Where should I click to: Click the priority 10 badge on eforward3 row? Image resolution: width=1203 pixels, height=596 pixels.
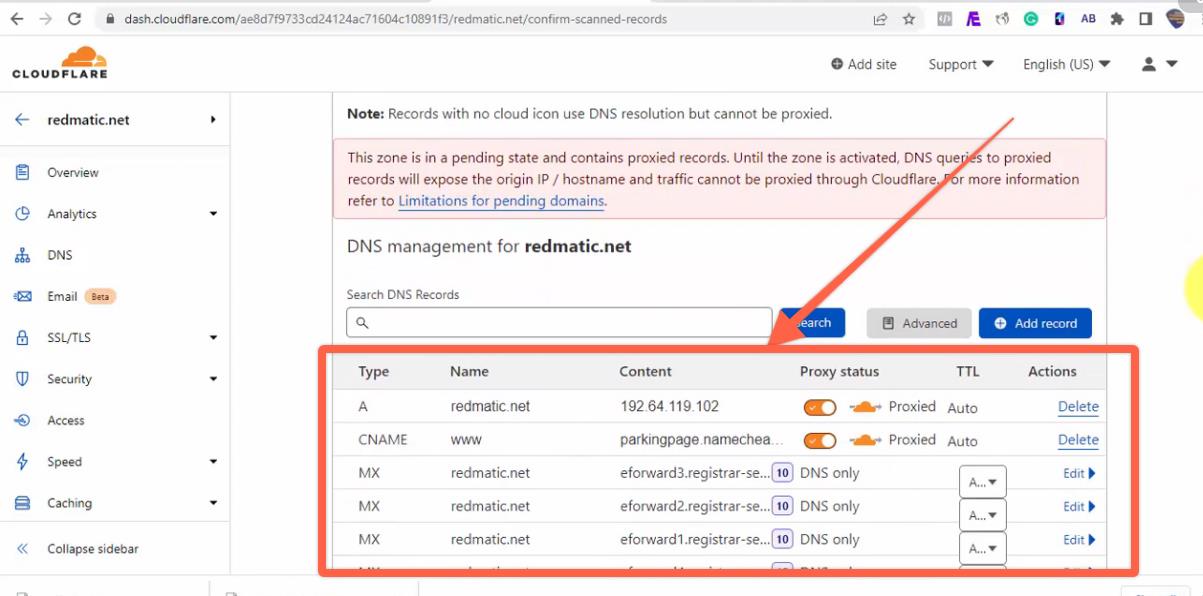pyautogui.click(x=782, y=473)
